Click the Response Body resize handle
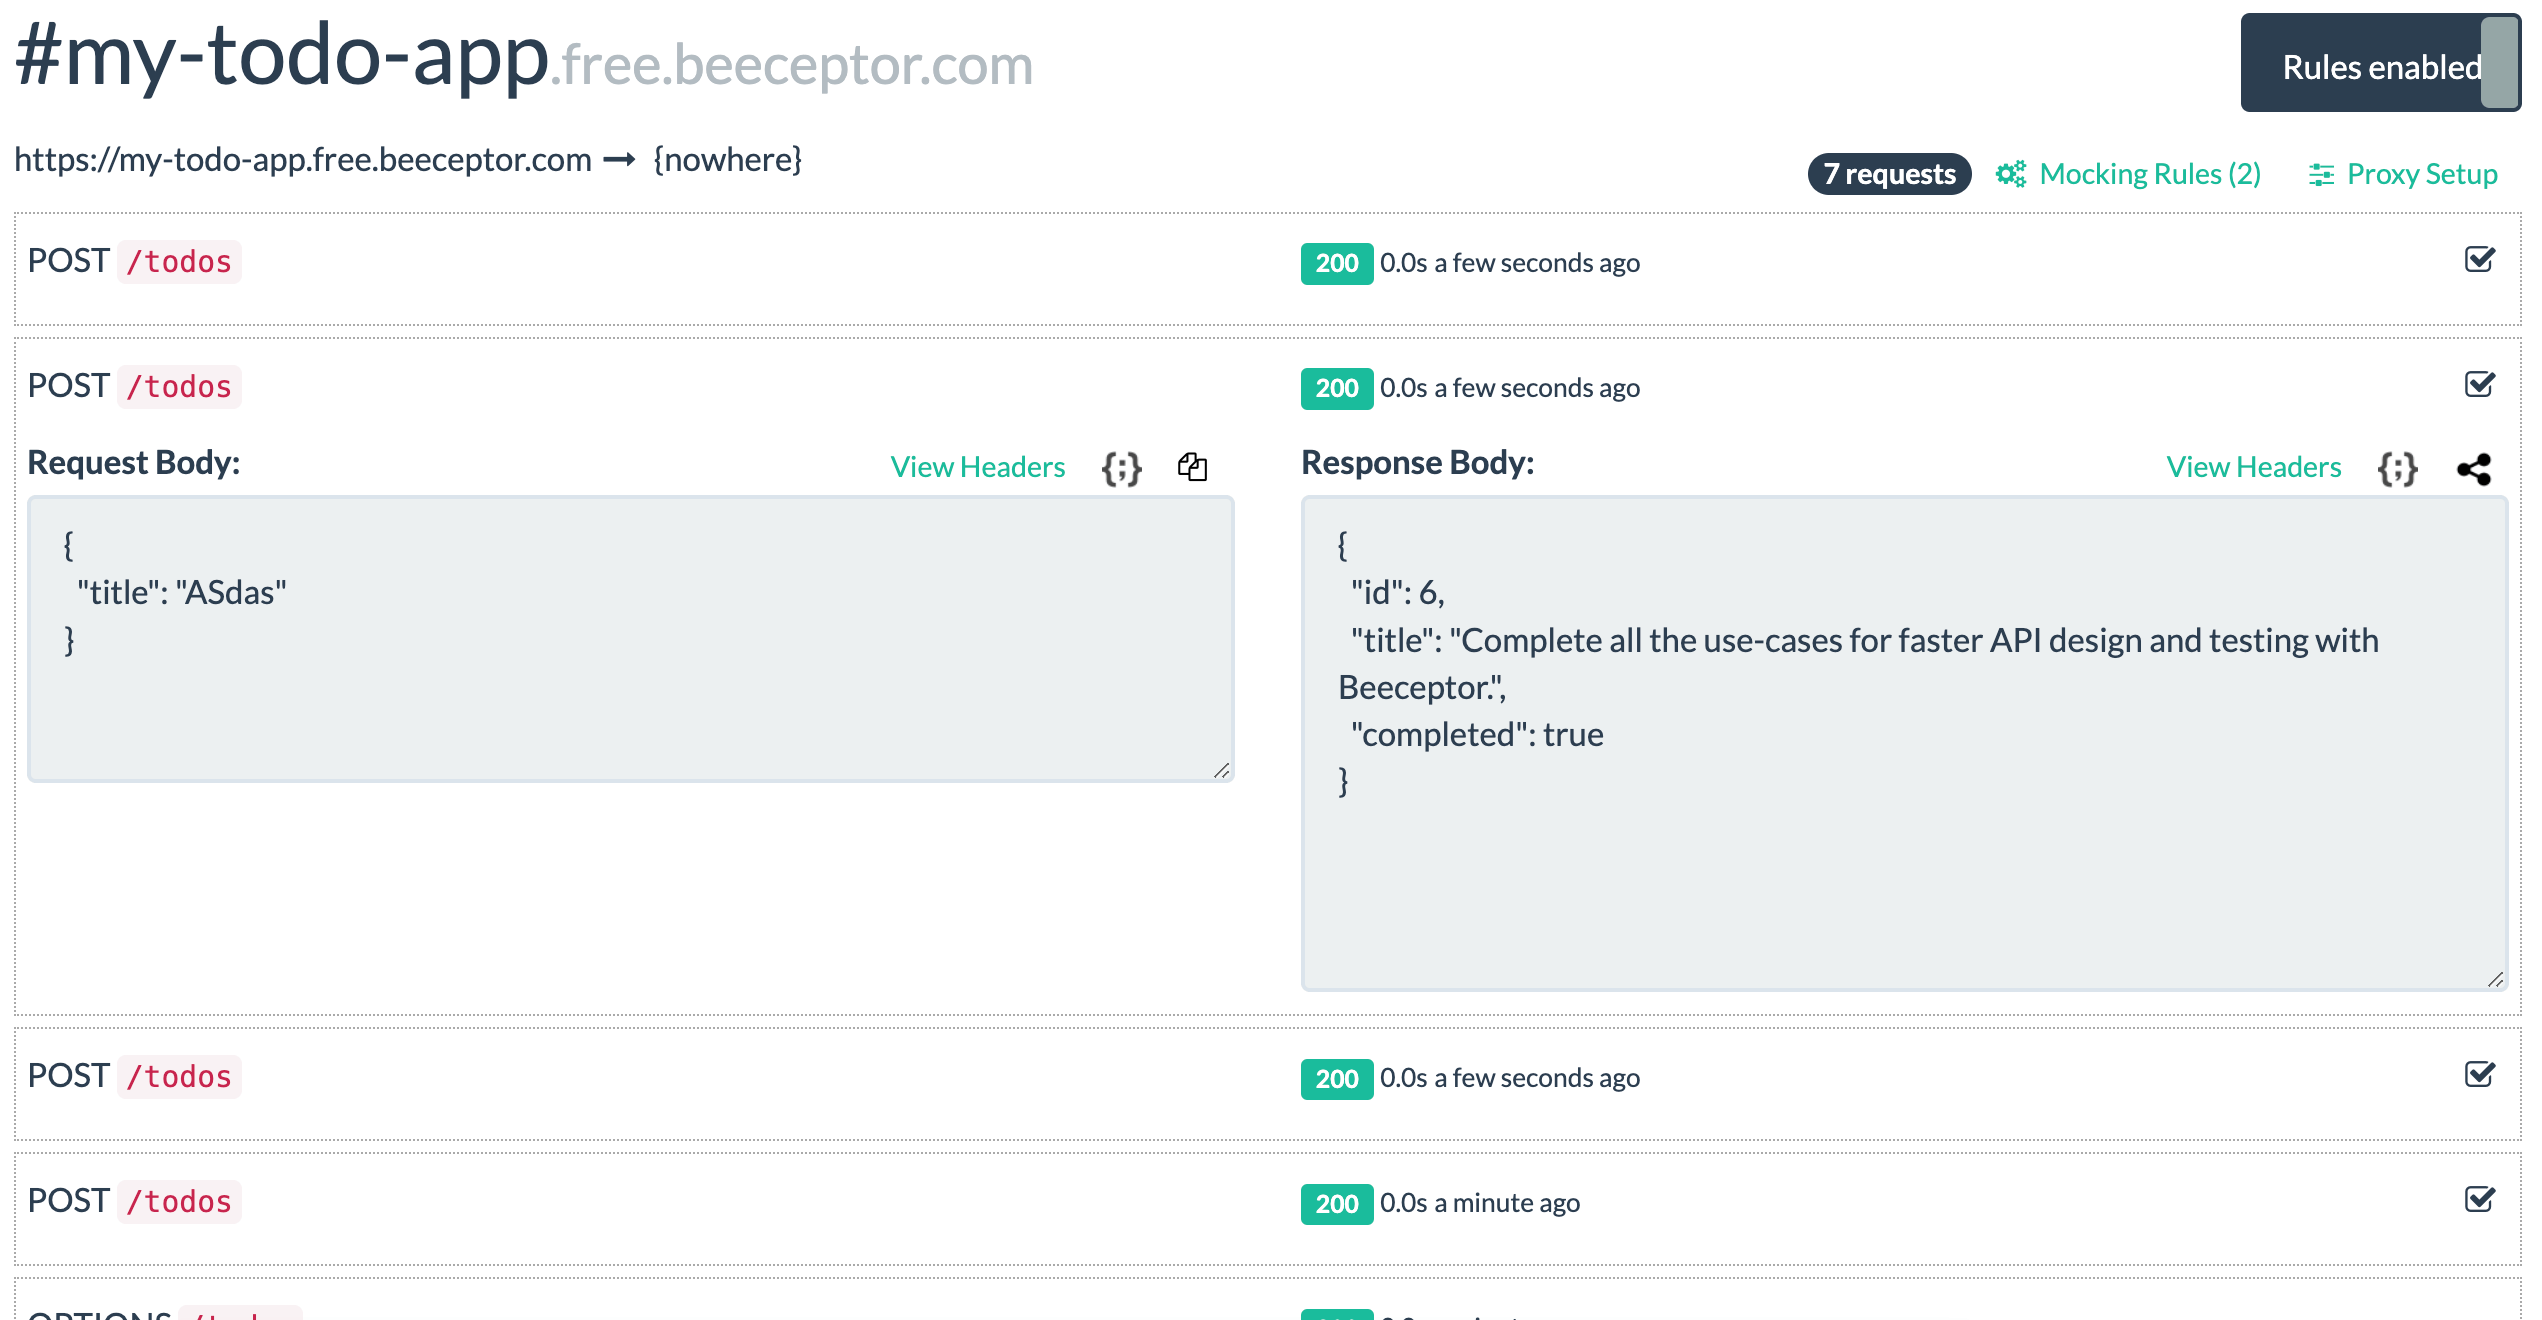This screenshot has height=1320, width=2542. click(2495, 980)
